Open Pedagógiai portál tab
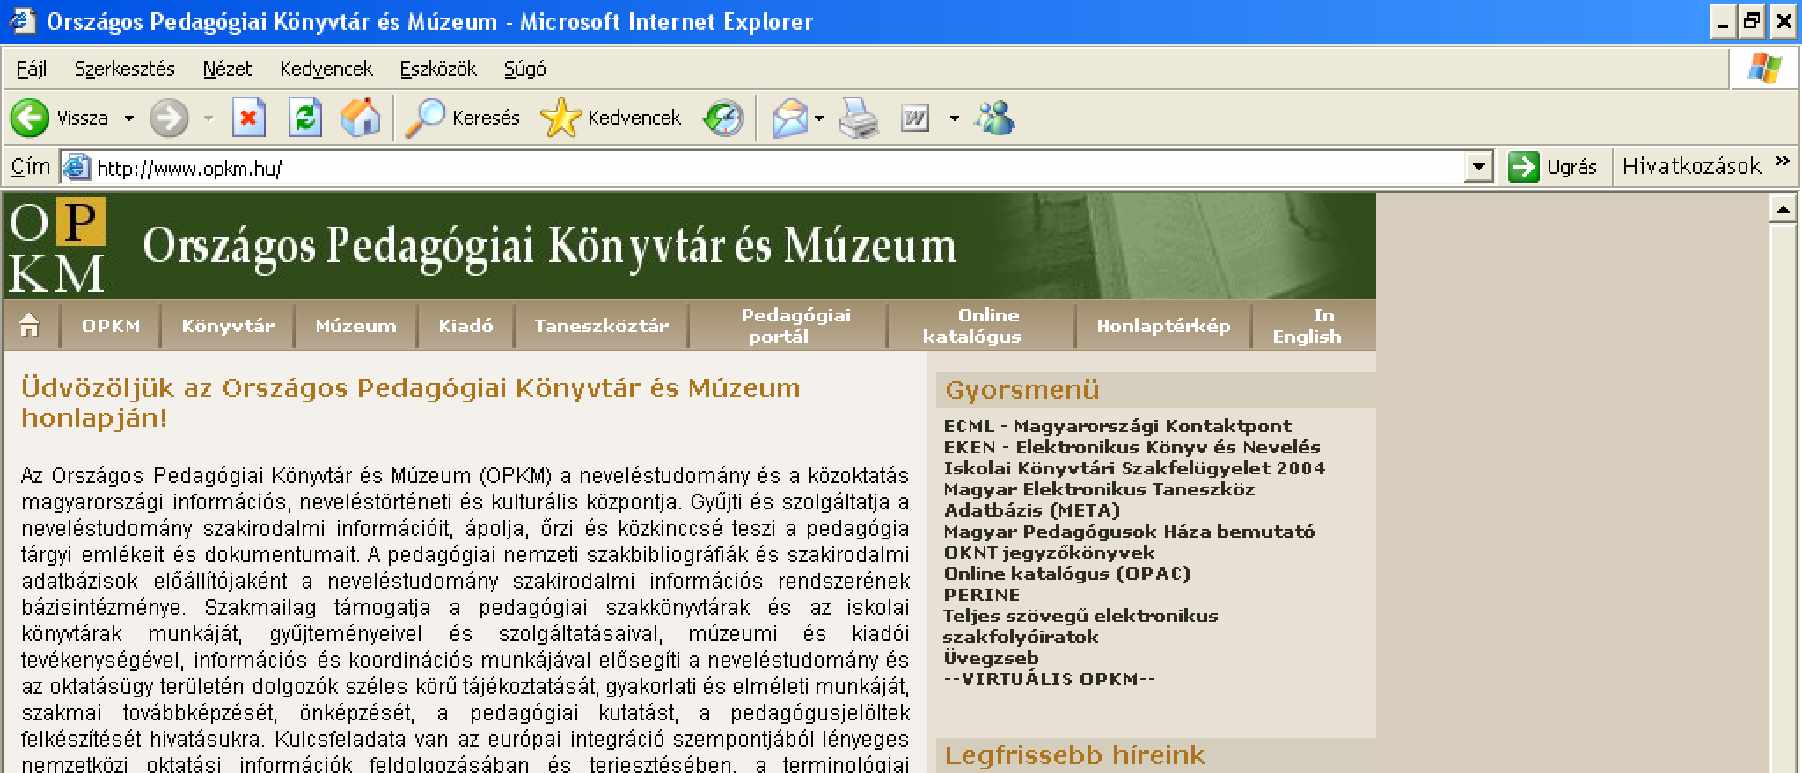Image resolution: width=1802 pixels, height=773 pixels. (x=796, y=325)
